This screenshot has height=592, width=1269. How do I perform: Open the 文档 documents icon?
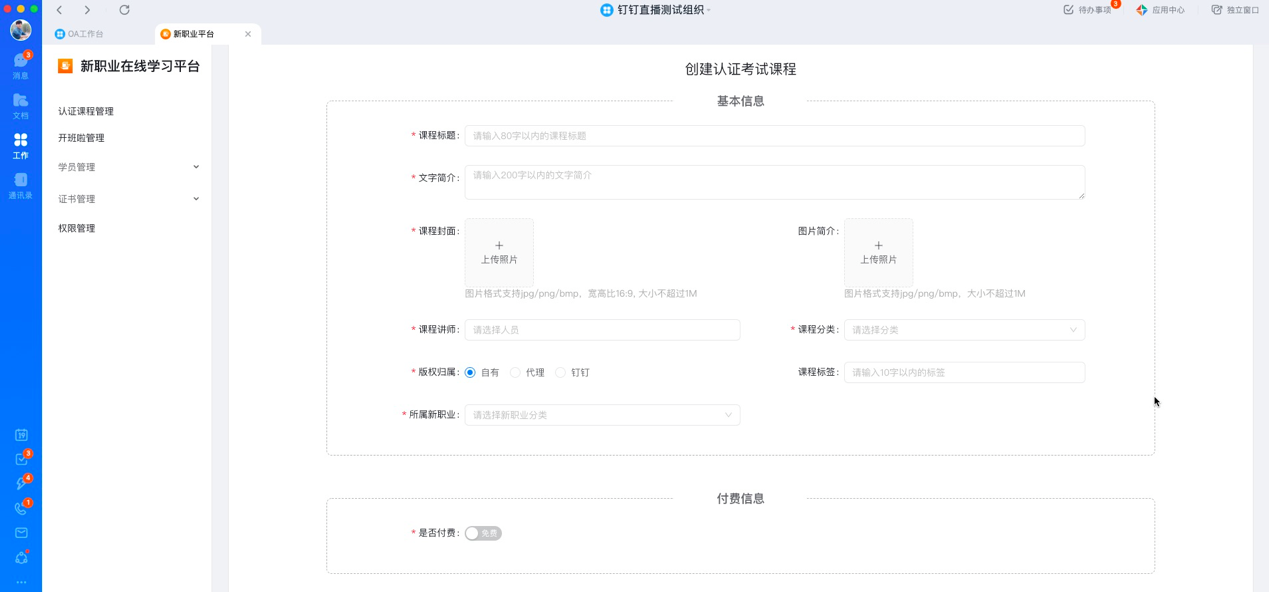(x=20, y=105)
